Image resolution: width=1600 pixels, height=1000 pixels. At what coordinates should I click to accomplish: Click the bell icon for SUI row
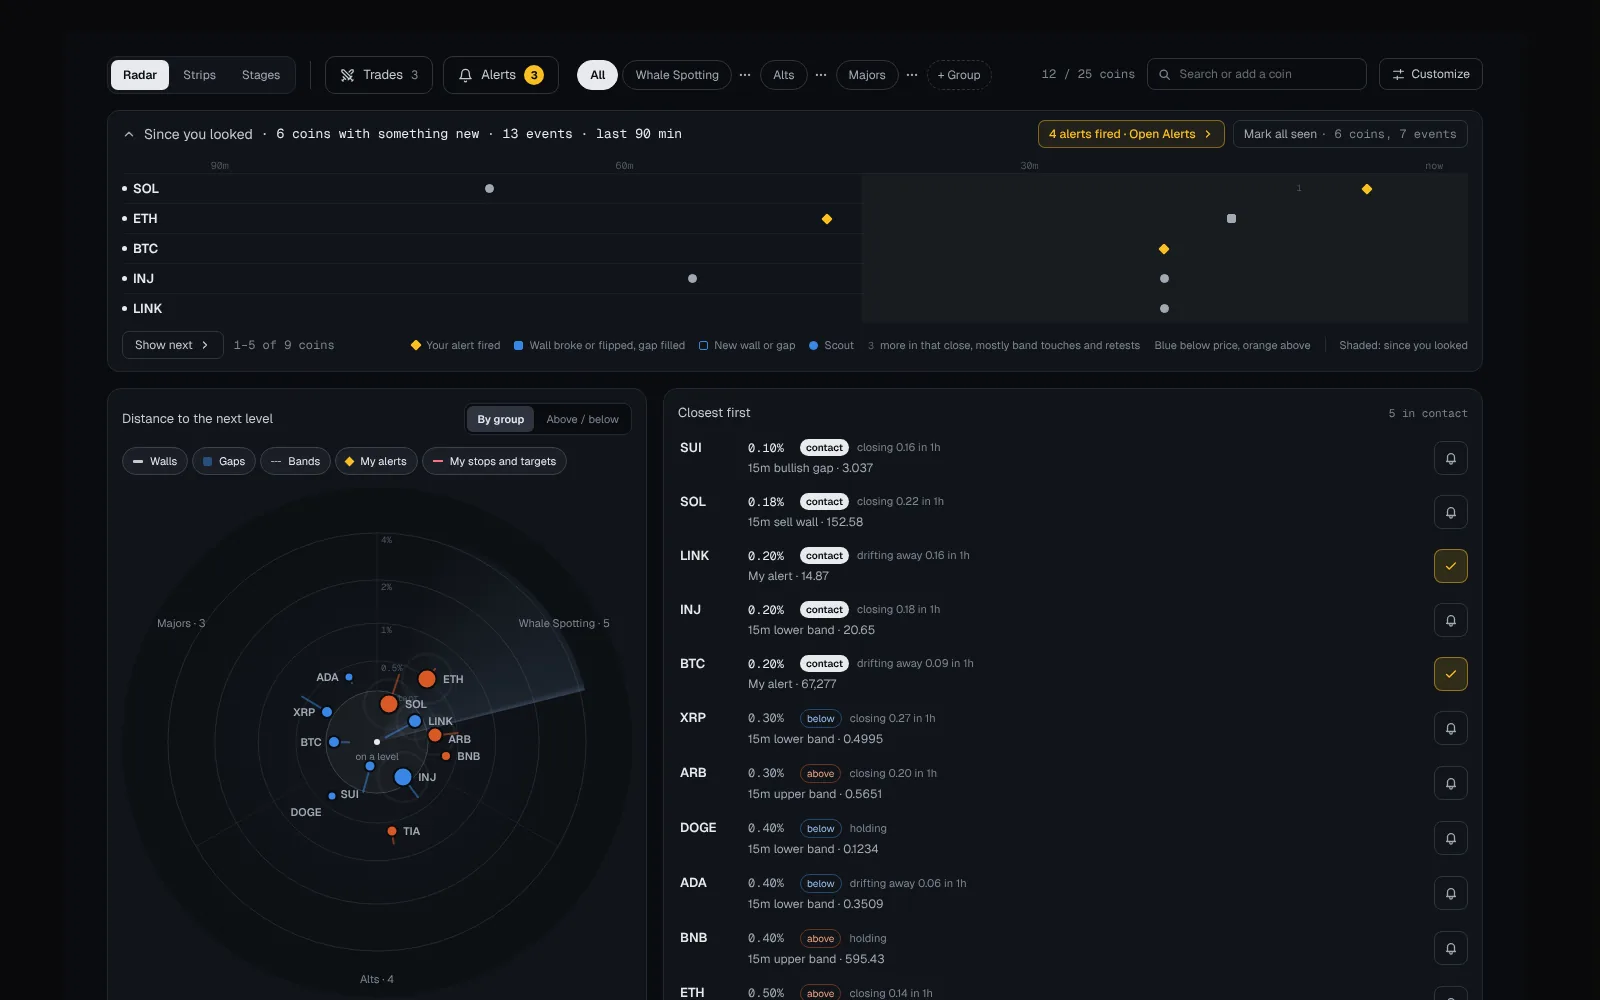1450,458
